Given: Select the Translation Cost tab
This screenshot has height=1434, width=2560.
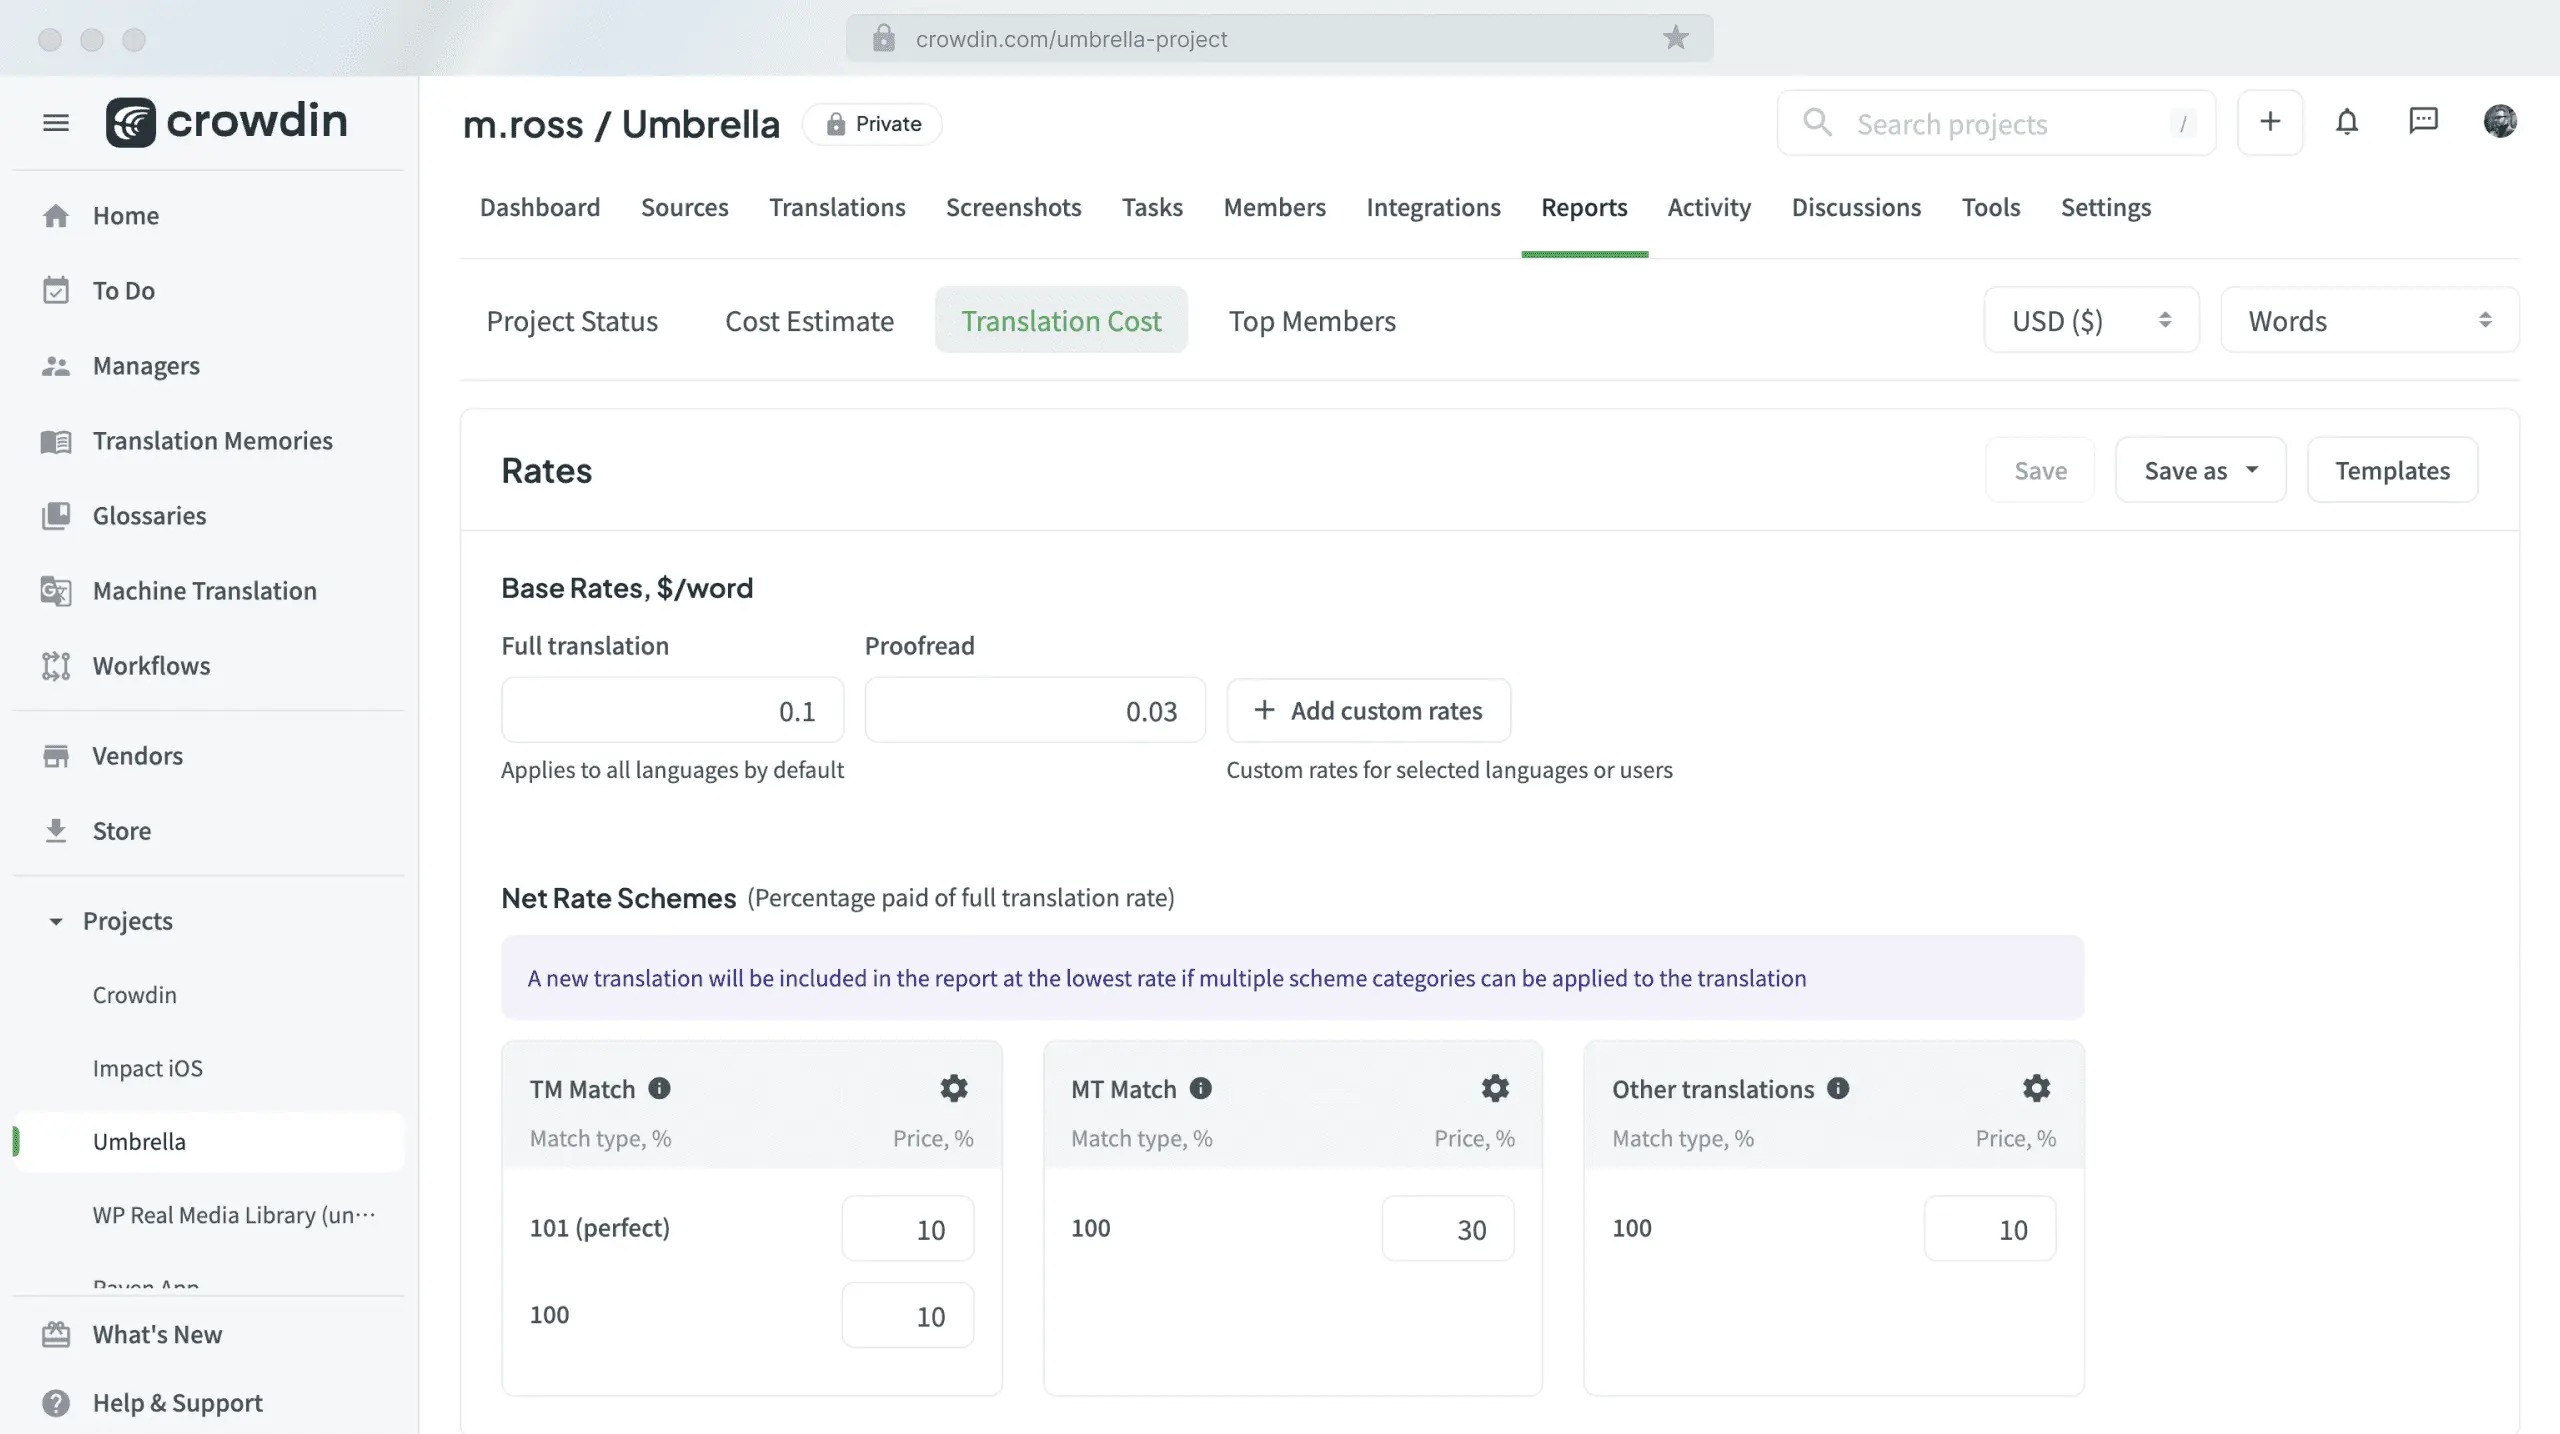Looking at the screenshot, I should (x=1060, y=320).
